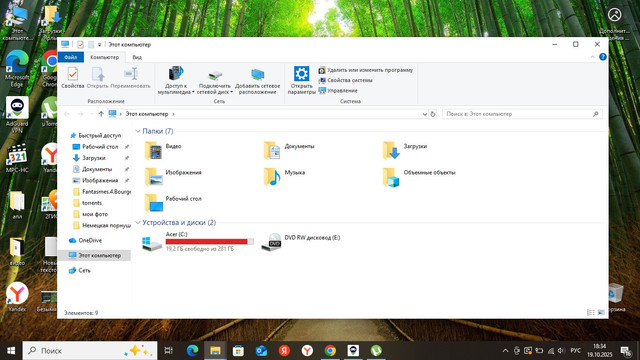The width and height of the screenshot is (640, 360).
Task: Open address bar history dropdown
Action: point(424,114)
